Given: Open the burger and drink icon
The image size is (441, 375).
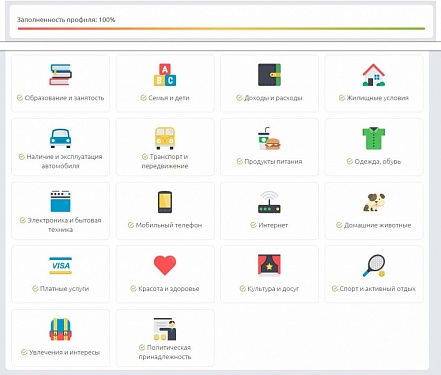Looking at the screenshot, I should 269,139.
